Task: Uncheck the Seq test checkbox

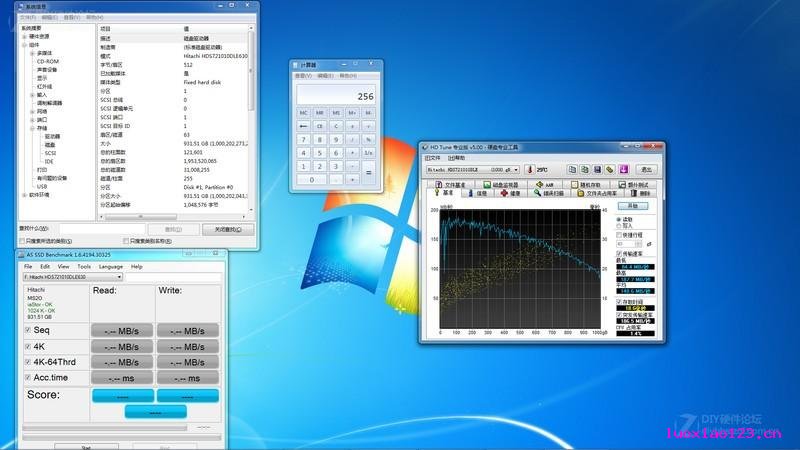Action: [28, 330]
